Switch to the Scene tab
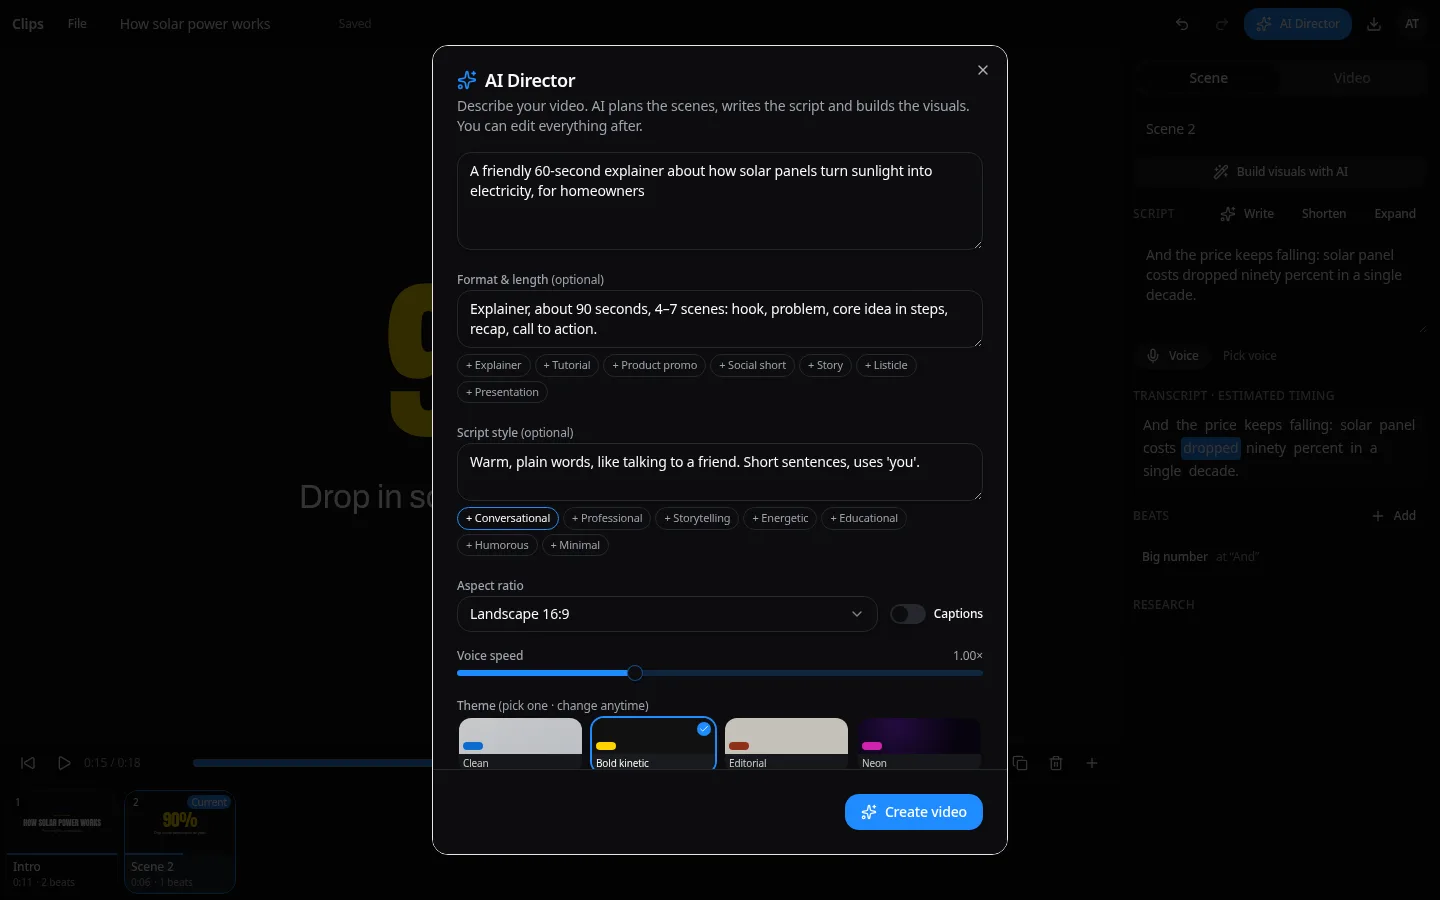The image size is (1440, 900). pyautogui.click(x=1208, y=78)
